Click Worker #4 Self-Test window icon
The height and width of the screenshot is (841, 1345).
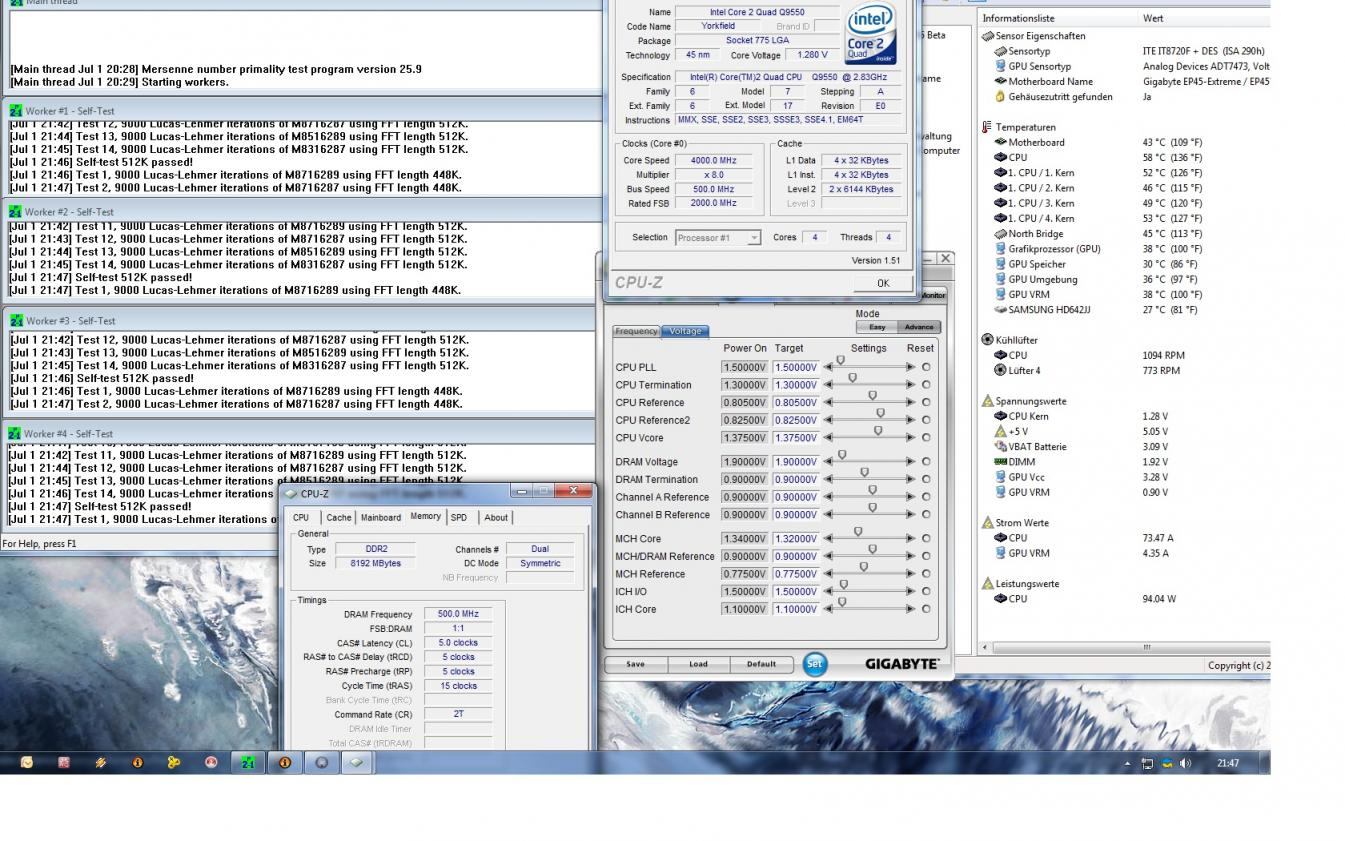[16, 434]
